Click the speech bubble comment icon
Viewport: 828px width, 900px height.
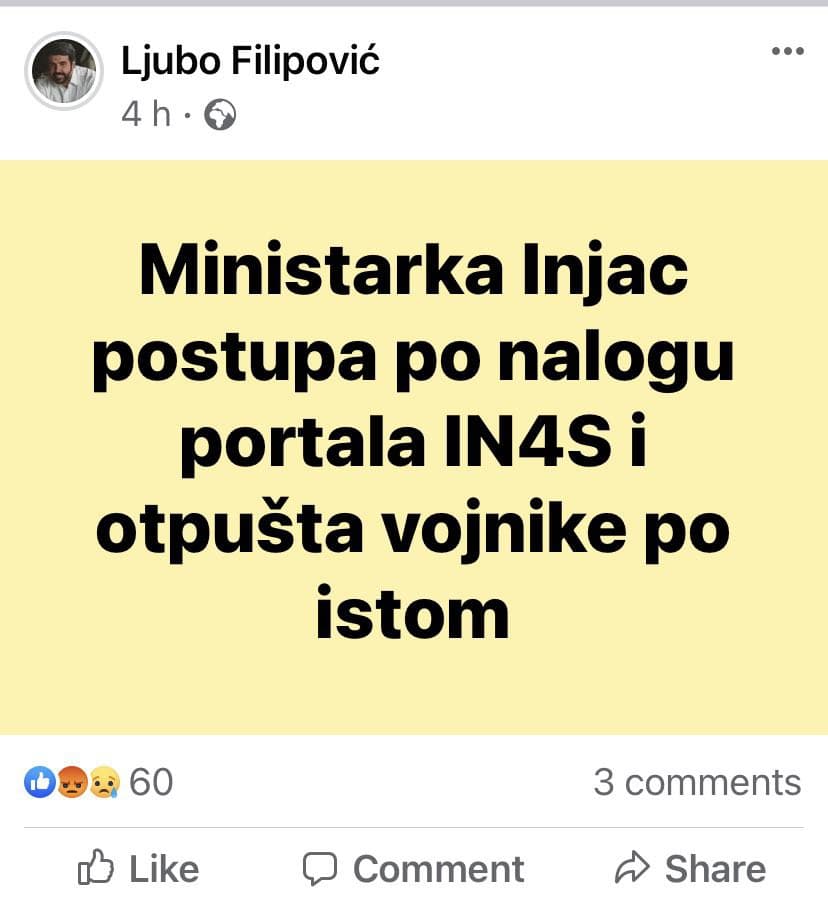point(320,868)
